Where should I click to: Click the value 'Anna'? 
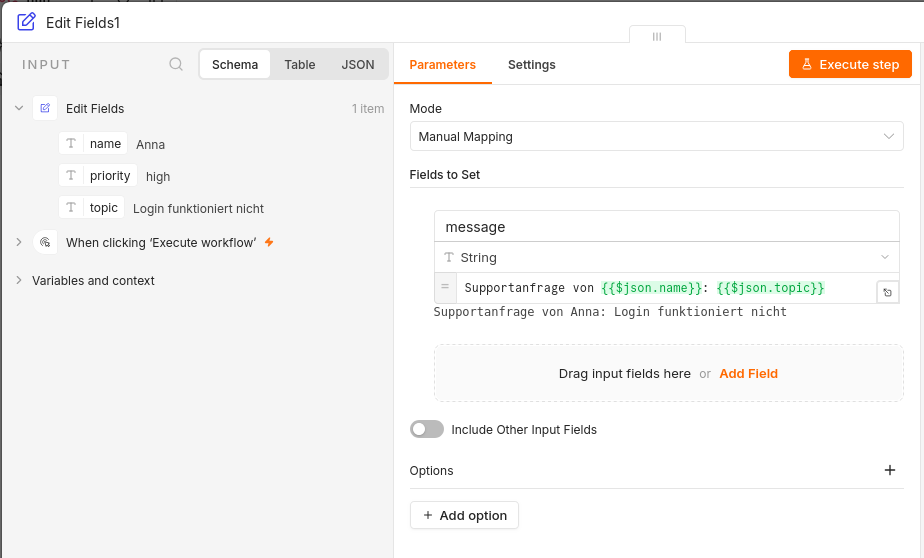150,144
